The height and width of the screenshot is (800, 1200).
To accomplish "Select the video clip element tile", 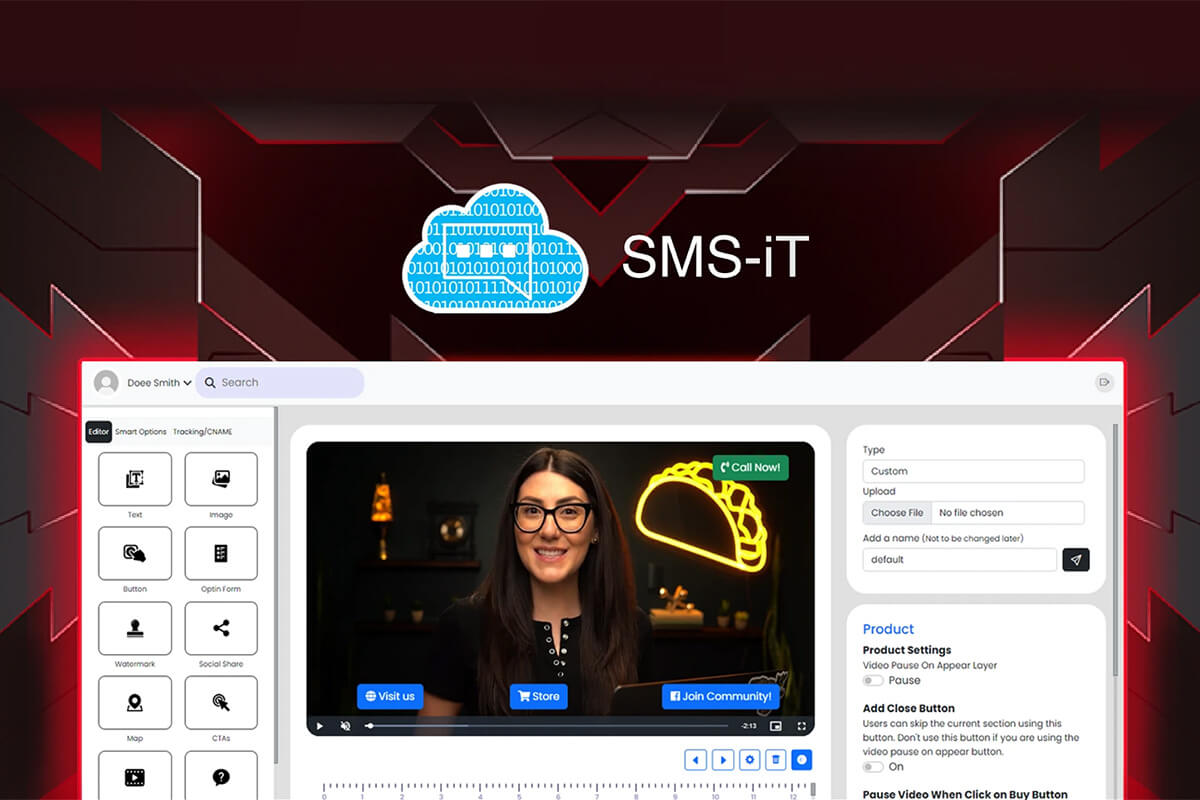I will 135,776.
